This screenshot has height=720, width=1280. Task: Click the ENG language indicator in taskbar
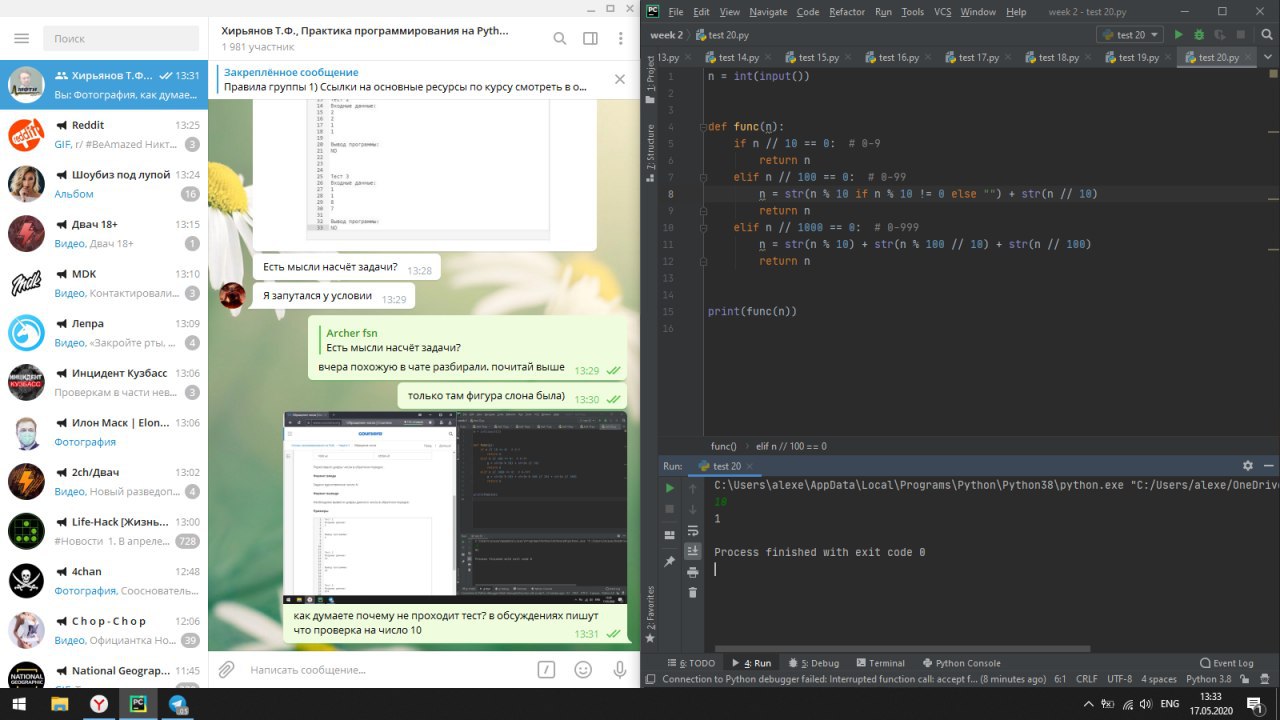pyautogui.click(x=1169, y=704)
